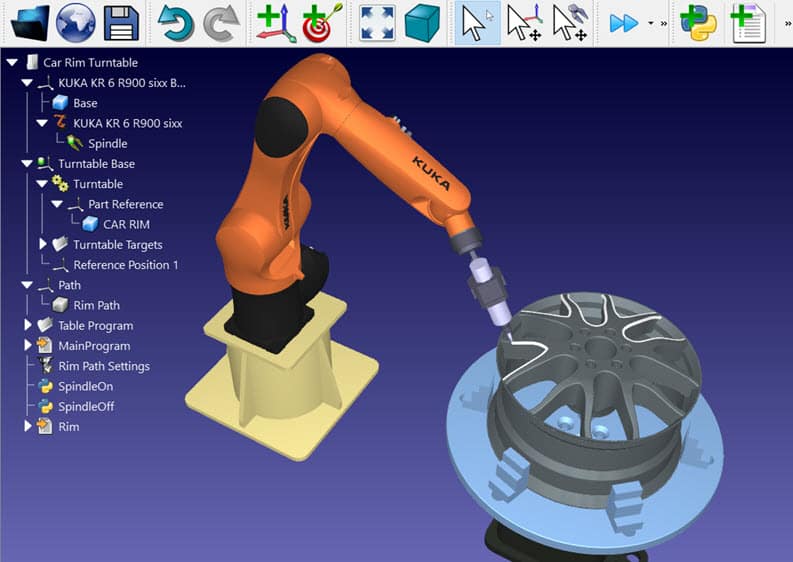Expand the Turntable Targets node

point(43,245)
